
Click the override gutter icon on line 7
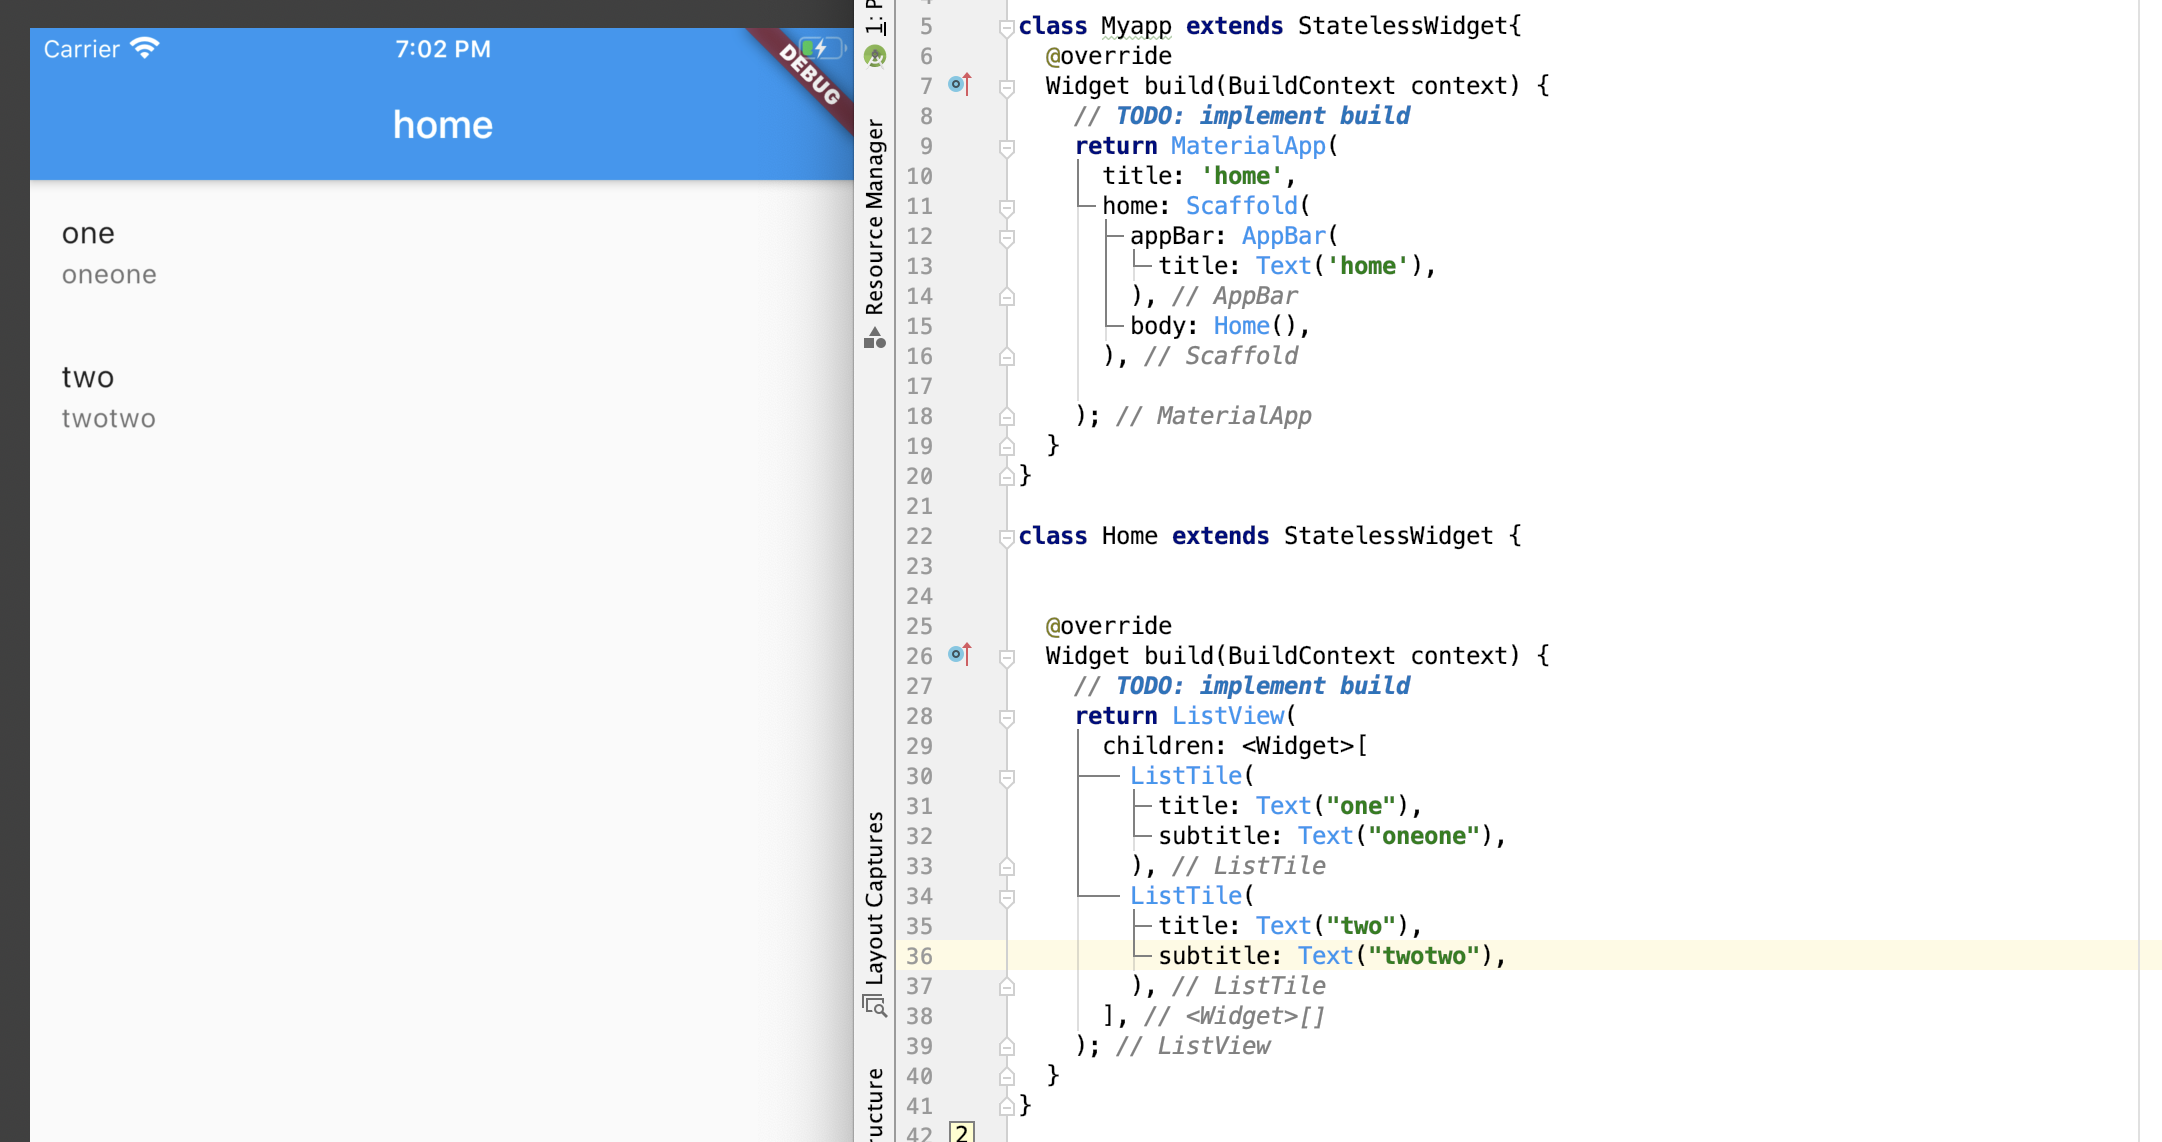tap(959, 85)
